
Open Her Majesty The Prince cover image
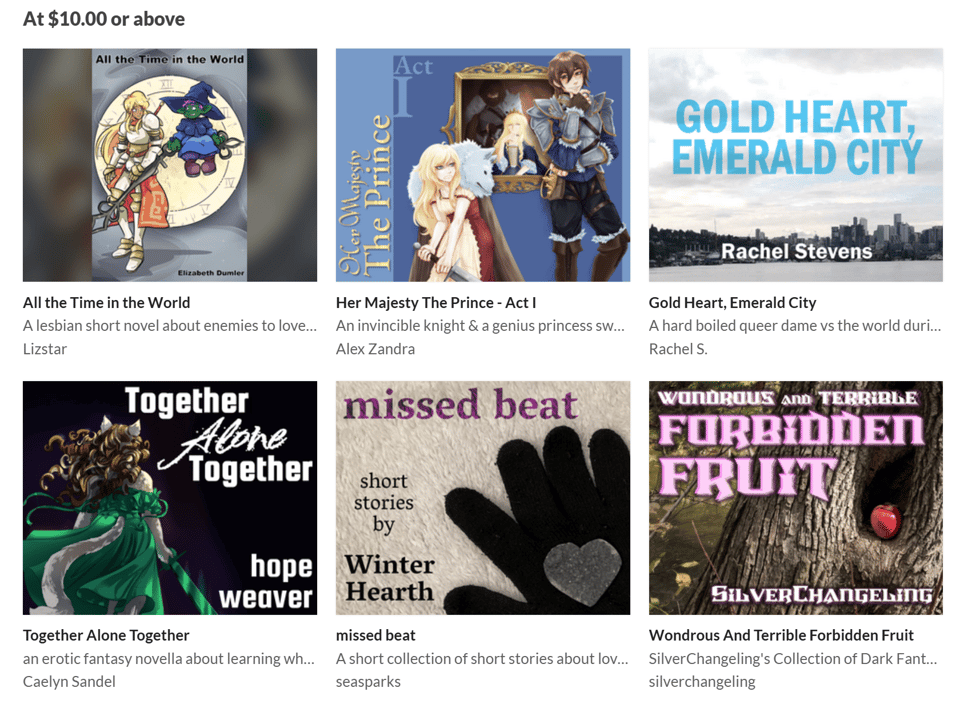tap(482, 165)
